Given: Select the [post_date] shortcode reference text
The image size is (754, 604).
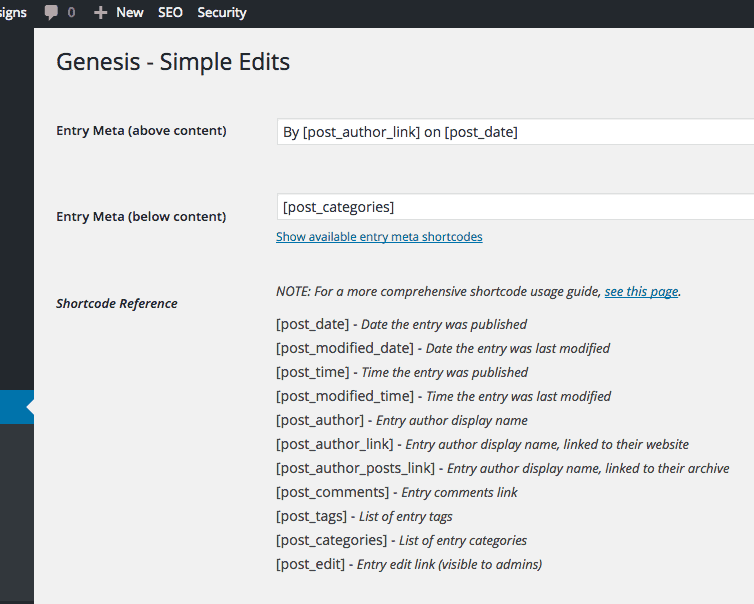Looking at the screenshot, I should 313,324.
